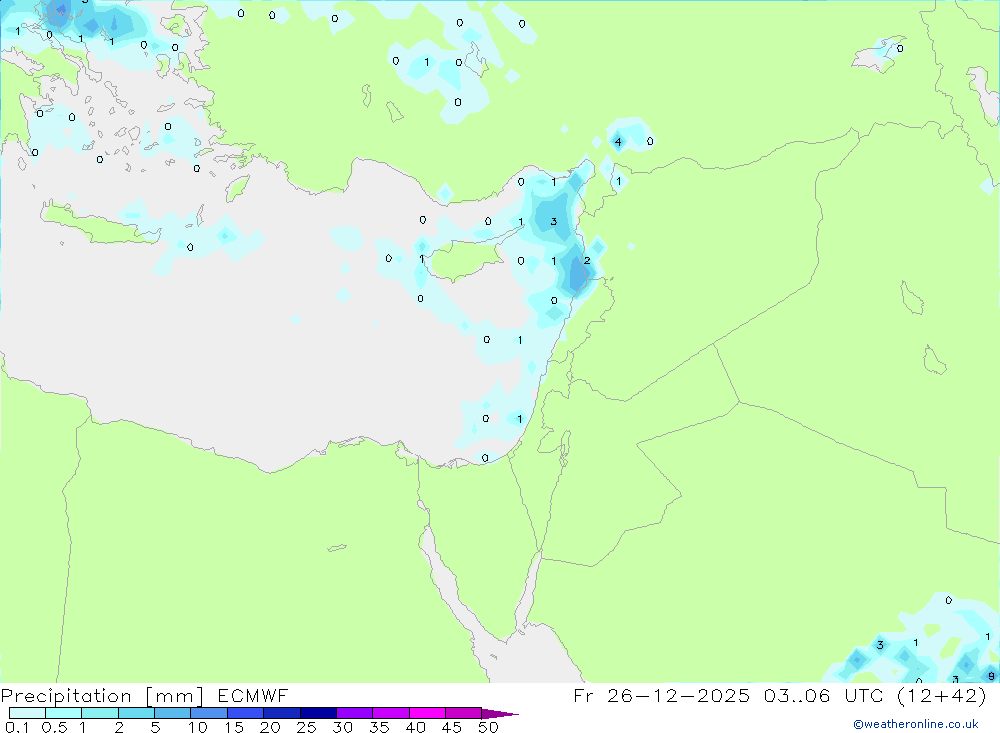Click legend scale label 30
This screenshot has width=1000, height=733.
click(343, 727)
